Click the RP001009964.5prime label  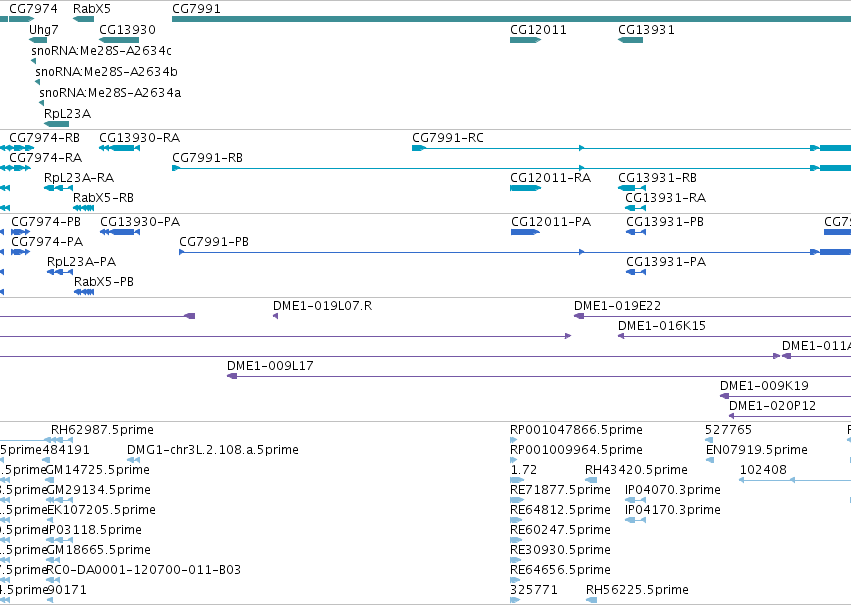click(x=576, y=450)
